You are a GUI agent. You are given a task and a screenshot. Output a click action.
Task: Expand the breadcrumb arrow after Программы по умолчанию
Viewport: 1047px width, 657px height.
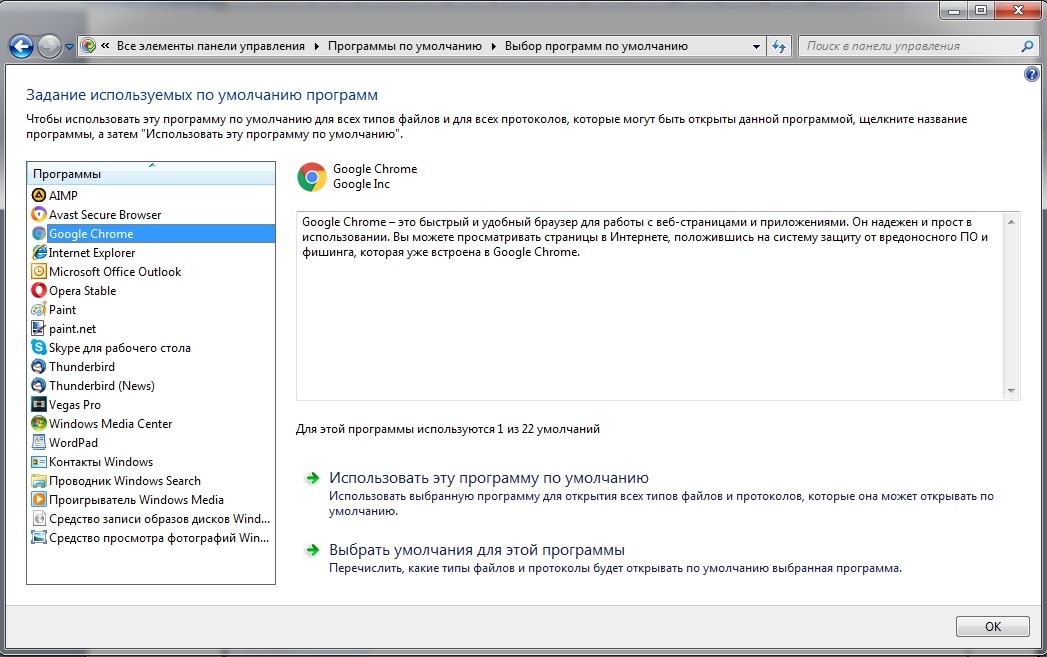click(493, 46)
